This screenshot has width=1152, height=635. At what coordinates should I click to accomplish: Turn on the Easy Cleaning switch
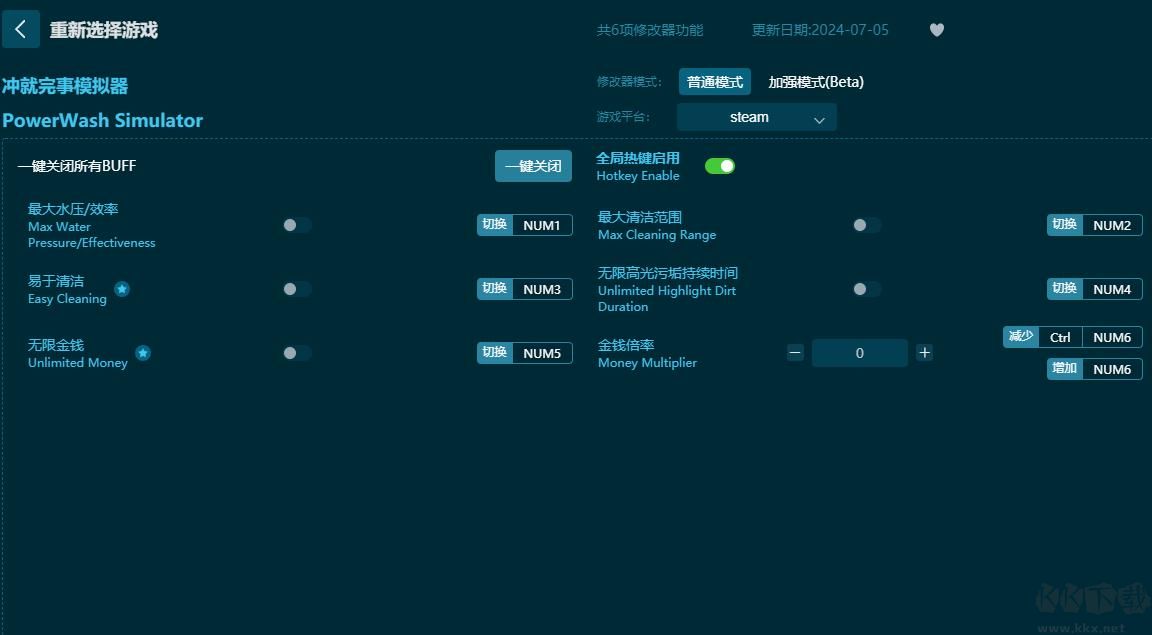[296, 289]
